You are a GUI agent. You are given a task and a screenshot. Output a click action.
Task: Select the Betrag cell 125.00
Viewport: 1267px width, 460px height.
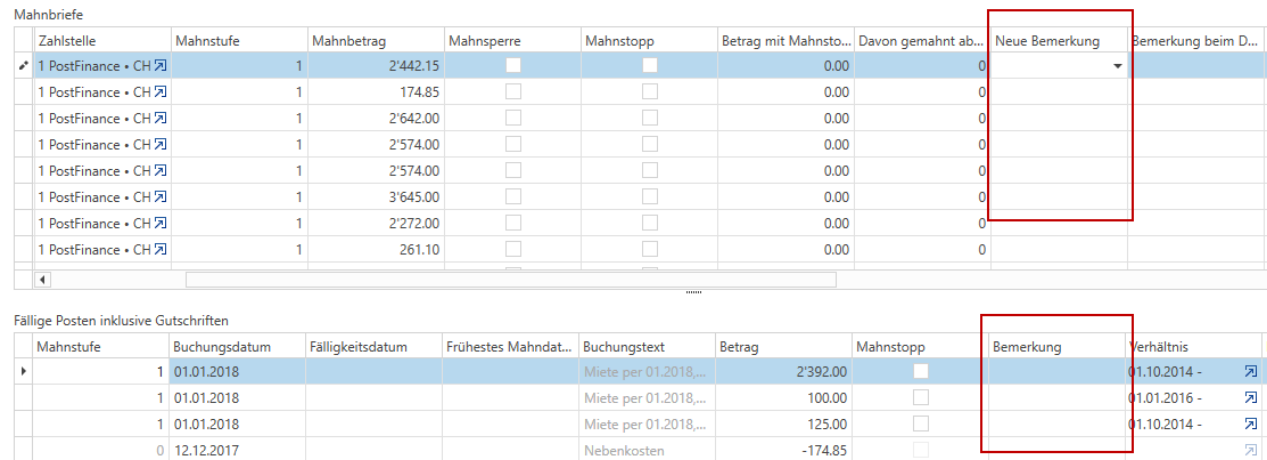click(x=784, y=423)
